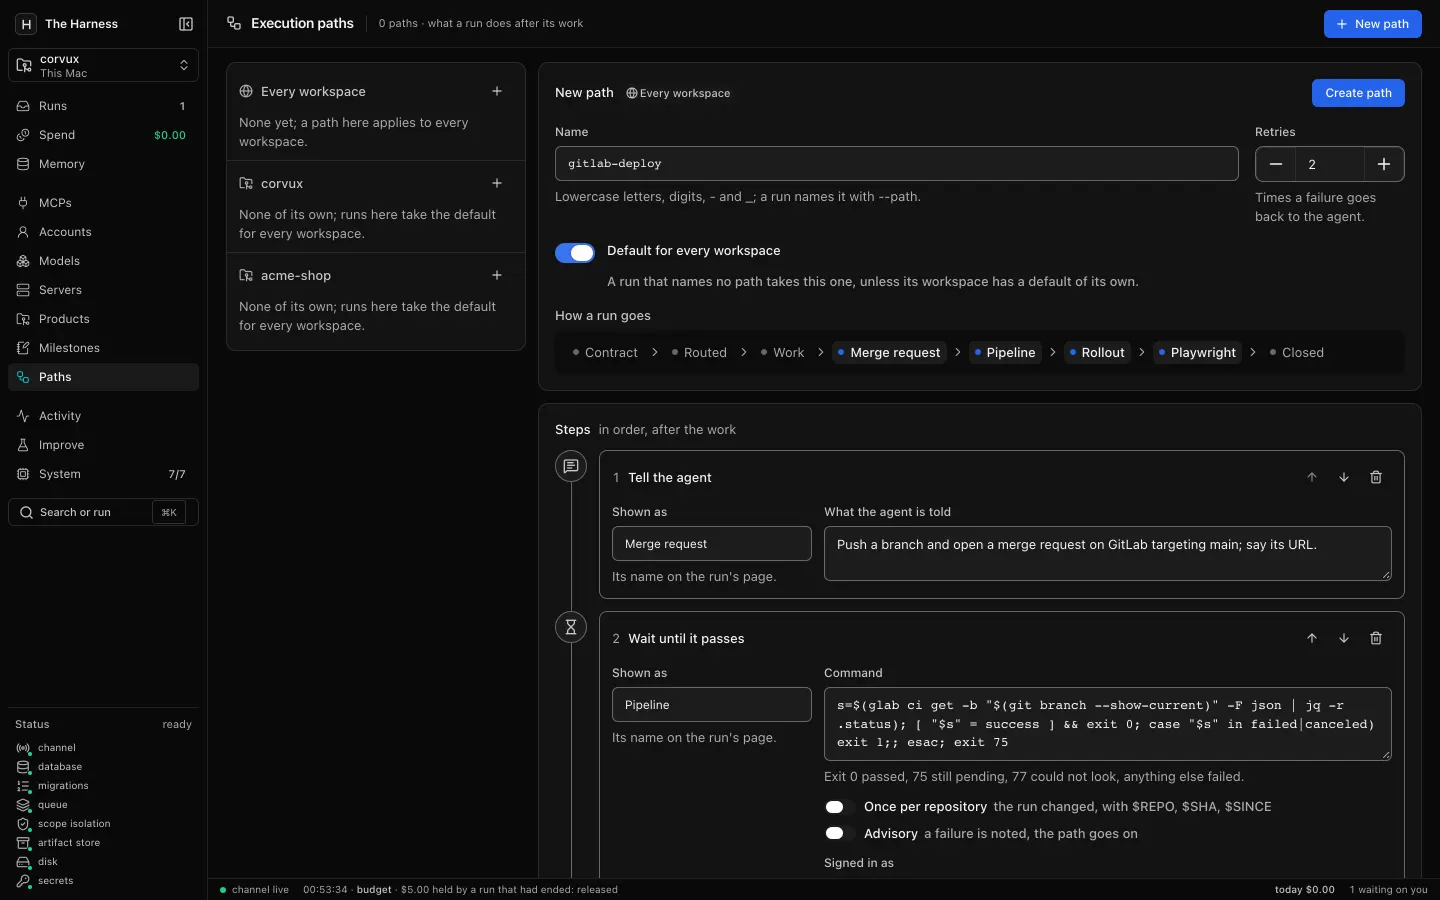This screenshot has width=1440, height=900.
Task: Toggle Default for every workspace switch
Action: tap(575, 253)
